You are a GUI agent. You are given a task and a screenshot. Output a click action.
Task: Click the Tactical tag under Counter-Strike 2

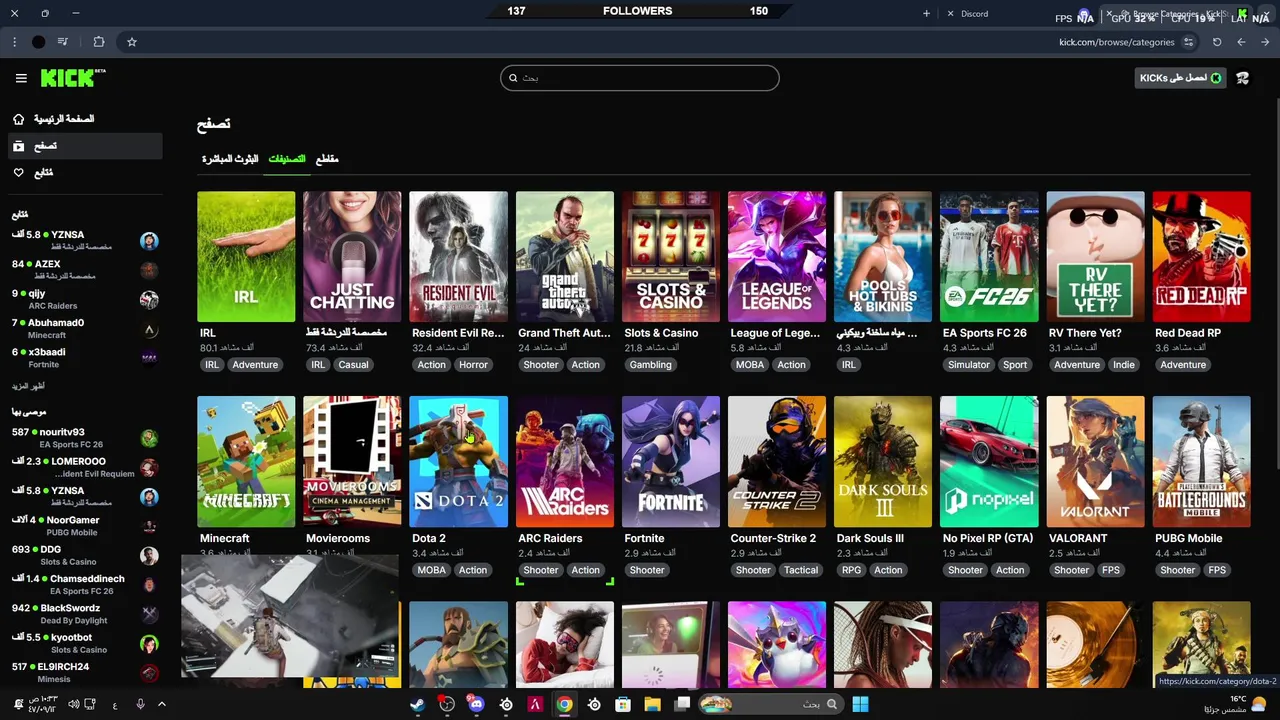[801, 570]
